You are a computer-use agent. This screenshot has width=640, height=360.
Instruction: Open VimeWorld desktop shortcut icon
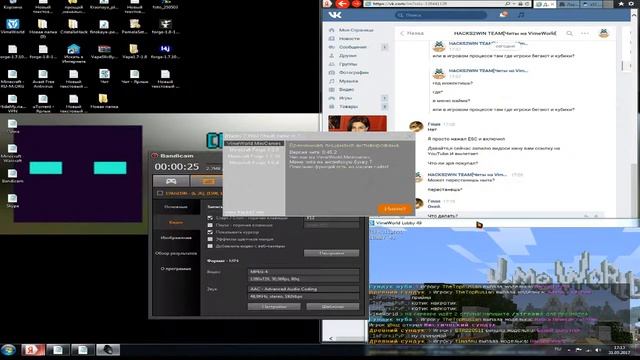coord(13,26)
